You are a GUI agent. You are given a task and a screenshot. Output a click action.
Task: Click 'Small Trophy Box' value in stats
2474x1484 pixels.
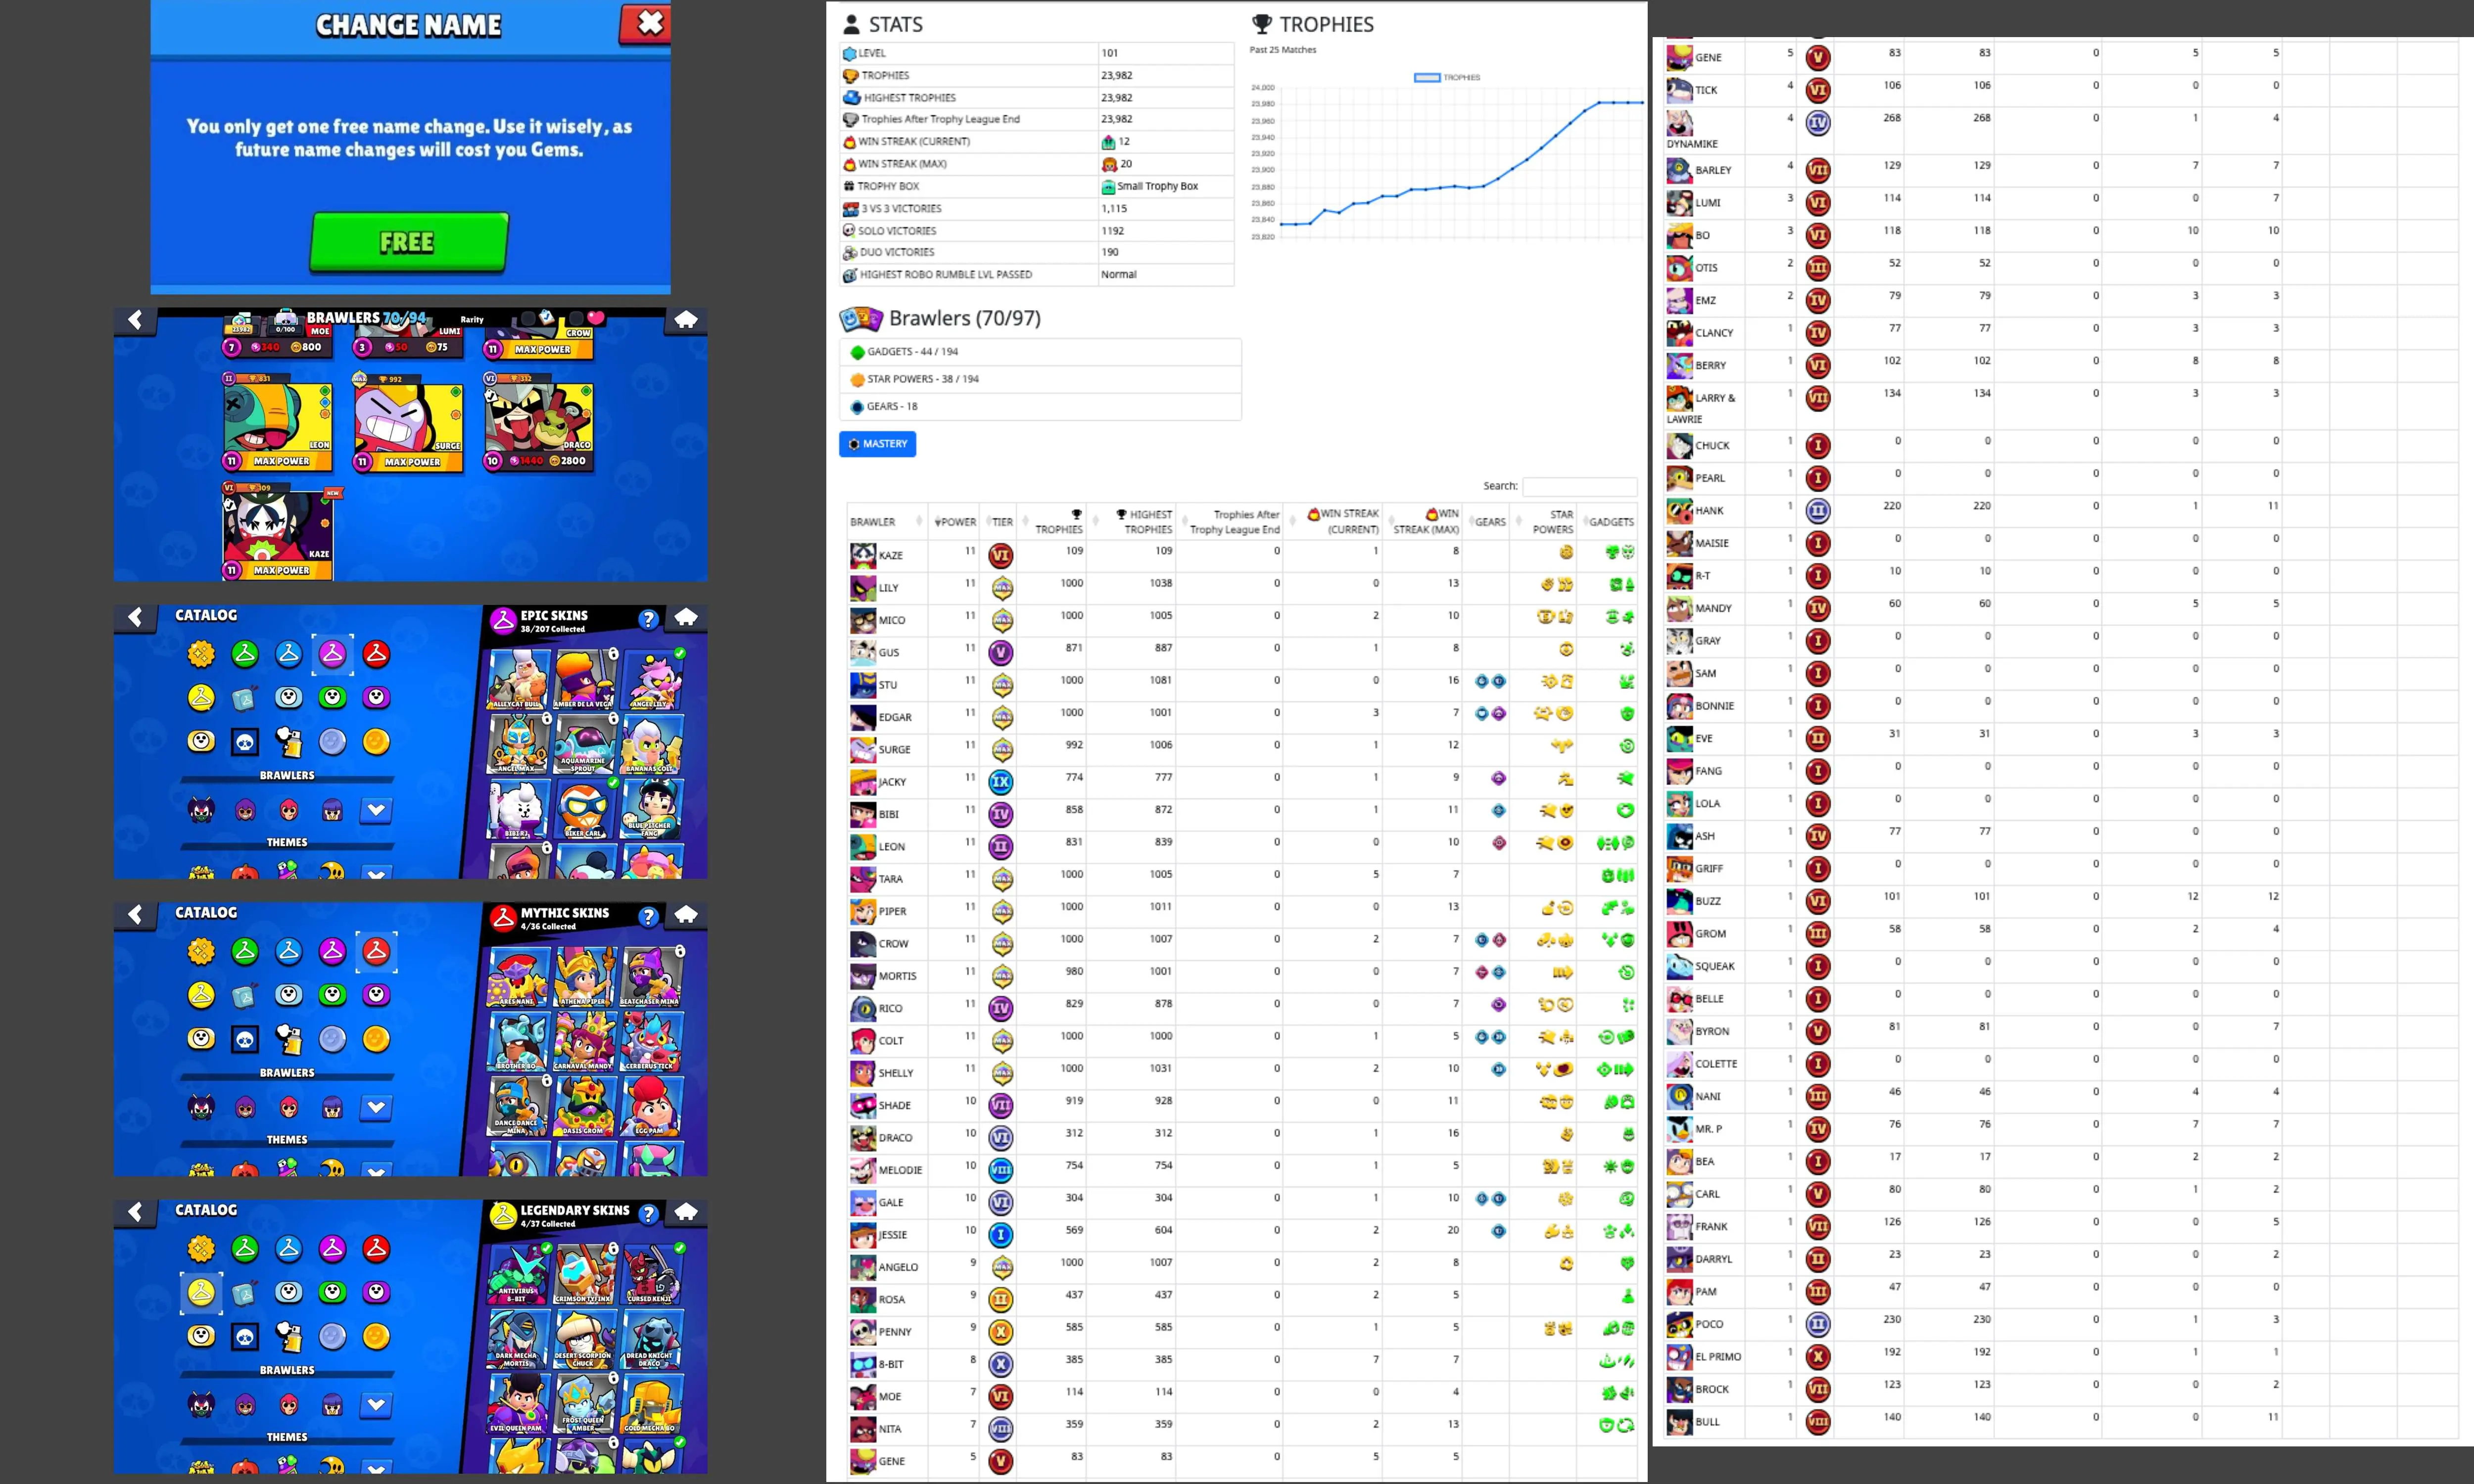pyautogui.click(x=1157, y=186)
